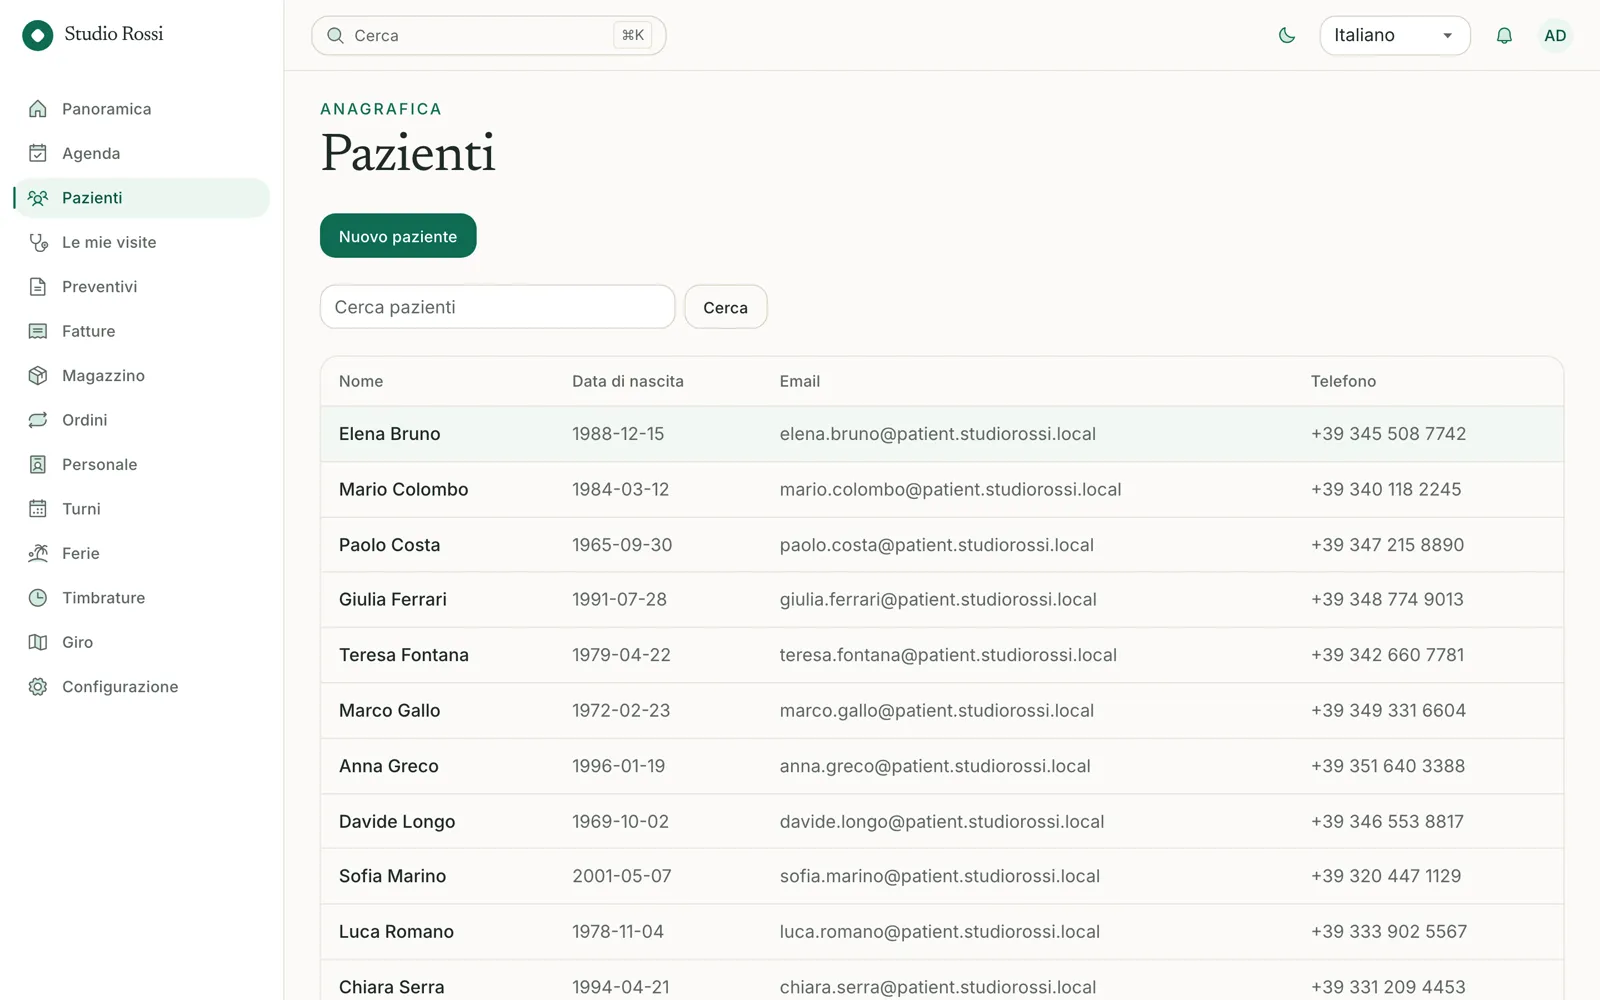The image size is (1600, 1000).
Task: Click the Cerca button beside patient search
Action: click(726, 307)
